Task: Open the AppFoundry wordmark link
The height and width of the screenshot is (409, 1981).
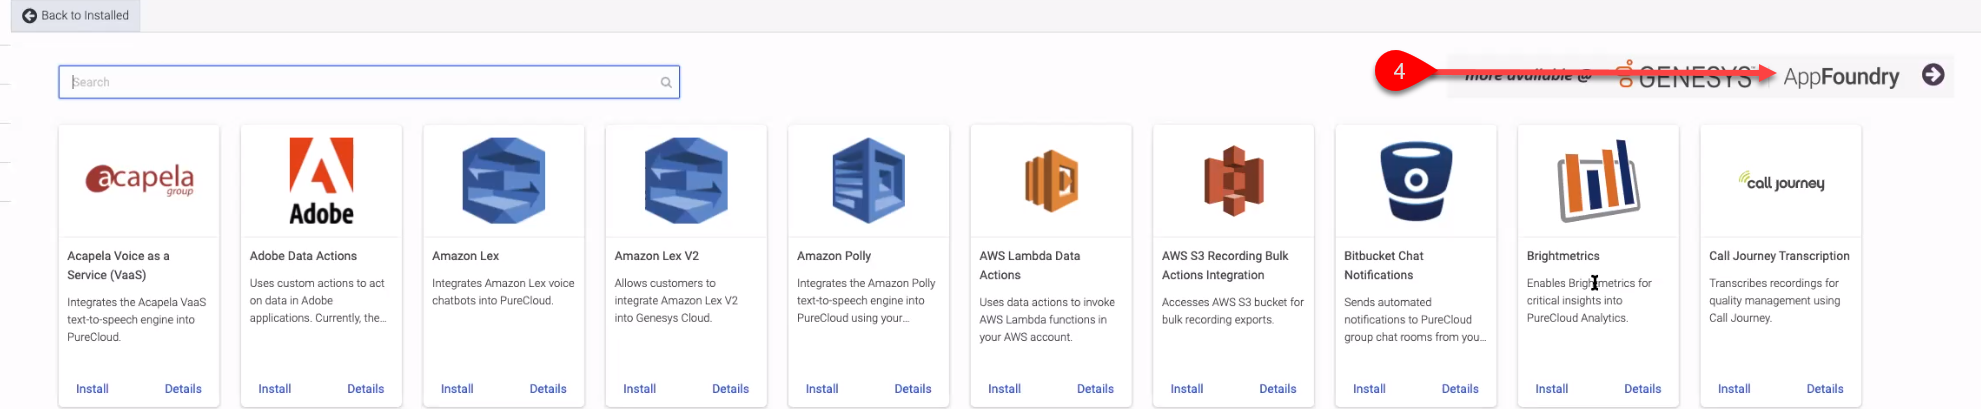Action: 1841,76
